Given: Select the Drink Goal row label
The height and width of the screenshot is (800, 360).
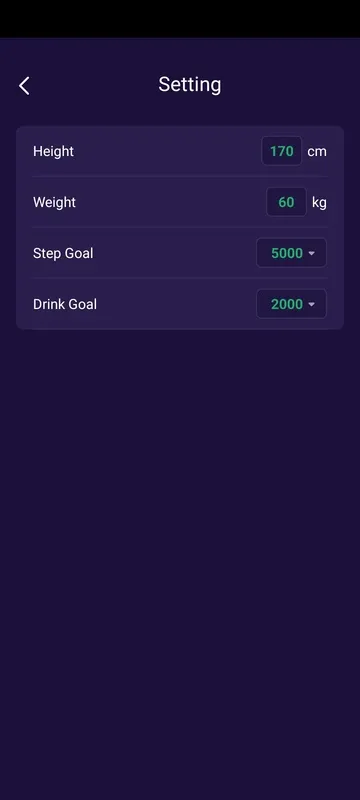Looking at the screenshot, I should pos(65,304).
